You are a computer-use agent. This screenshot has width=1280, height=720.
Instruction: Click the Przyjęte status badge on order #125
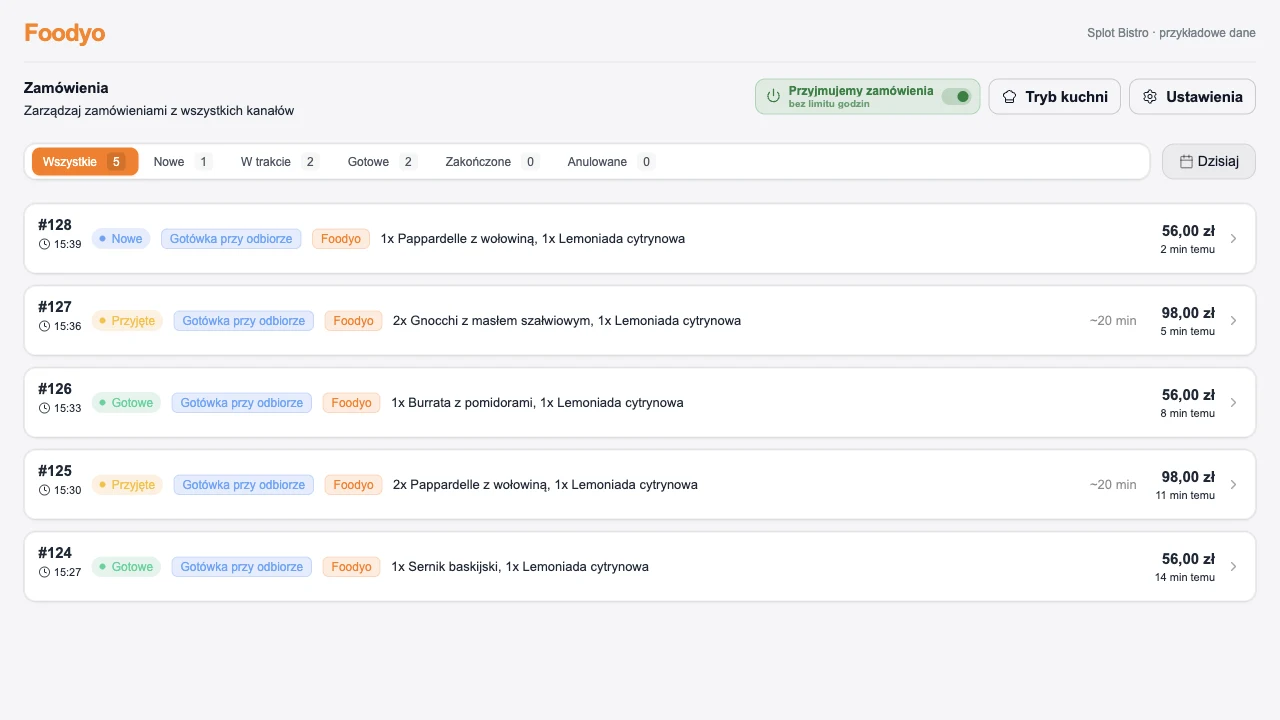point(127,485)
